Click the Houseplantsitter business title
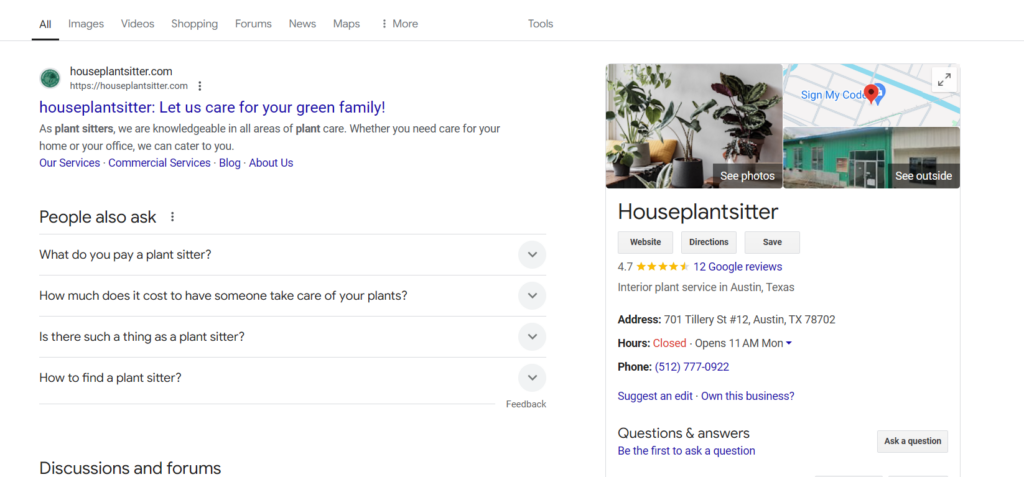Image resolution: width=1024 pixels, height=477 pixels. [698, 212]
